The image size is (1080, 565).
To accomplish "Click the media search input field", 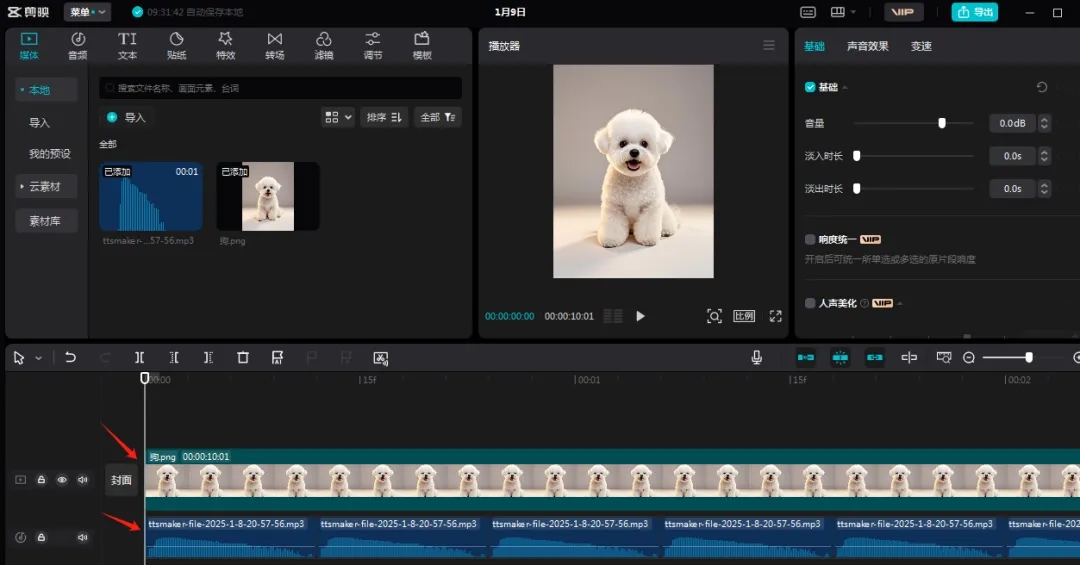I will click(x=280, y=88).
